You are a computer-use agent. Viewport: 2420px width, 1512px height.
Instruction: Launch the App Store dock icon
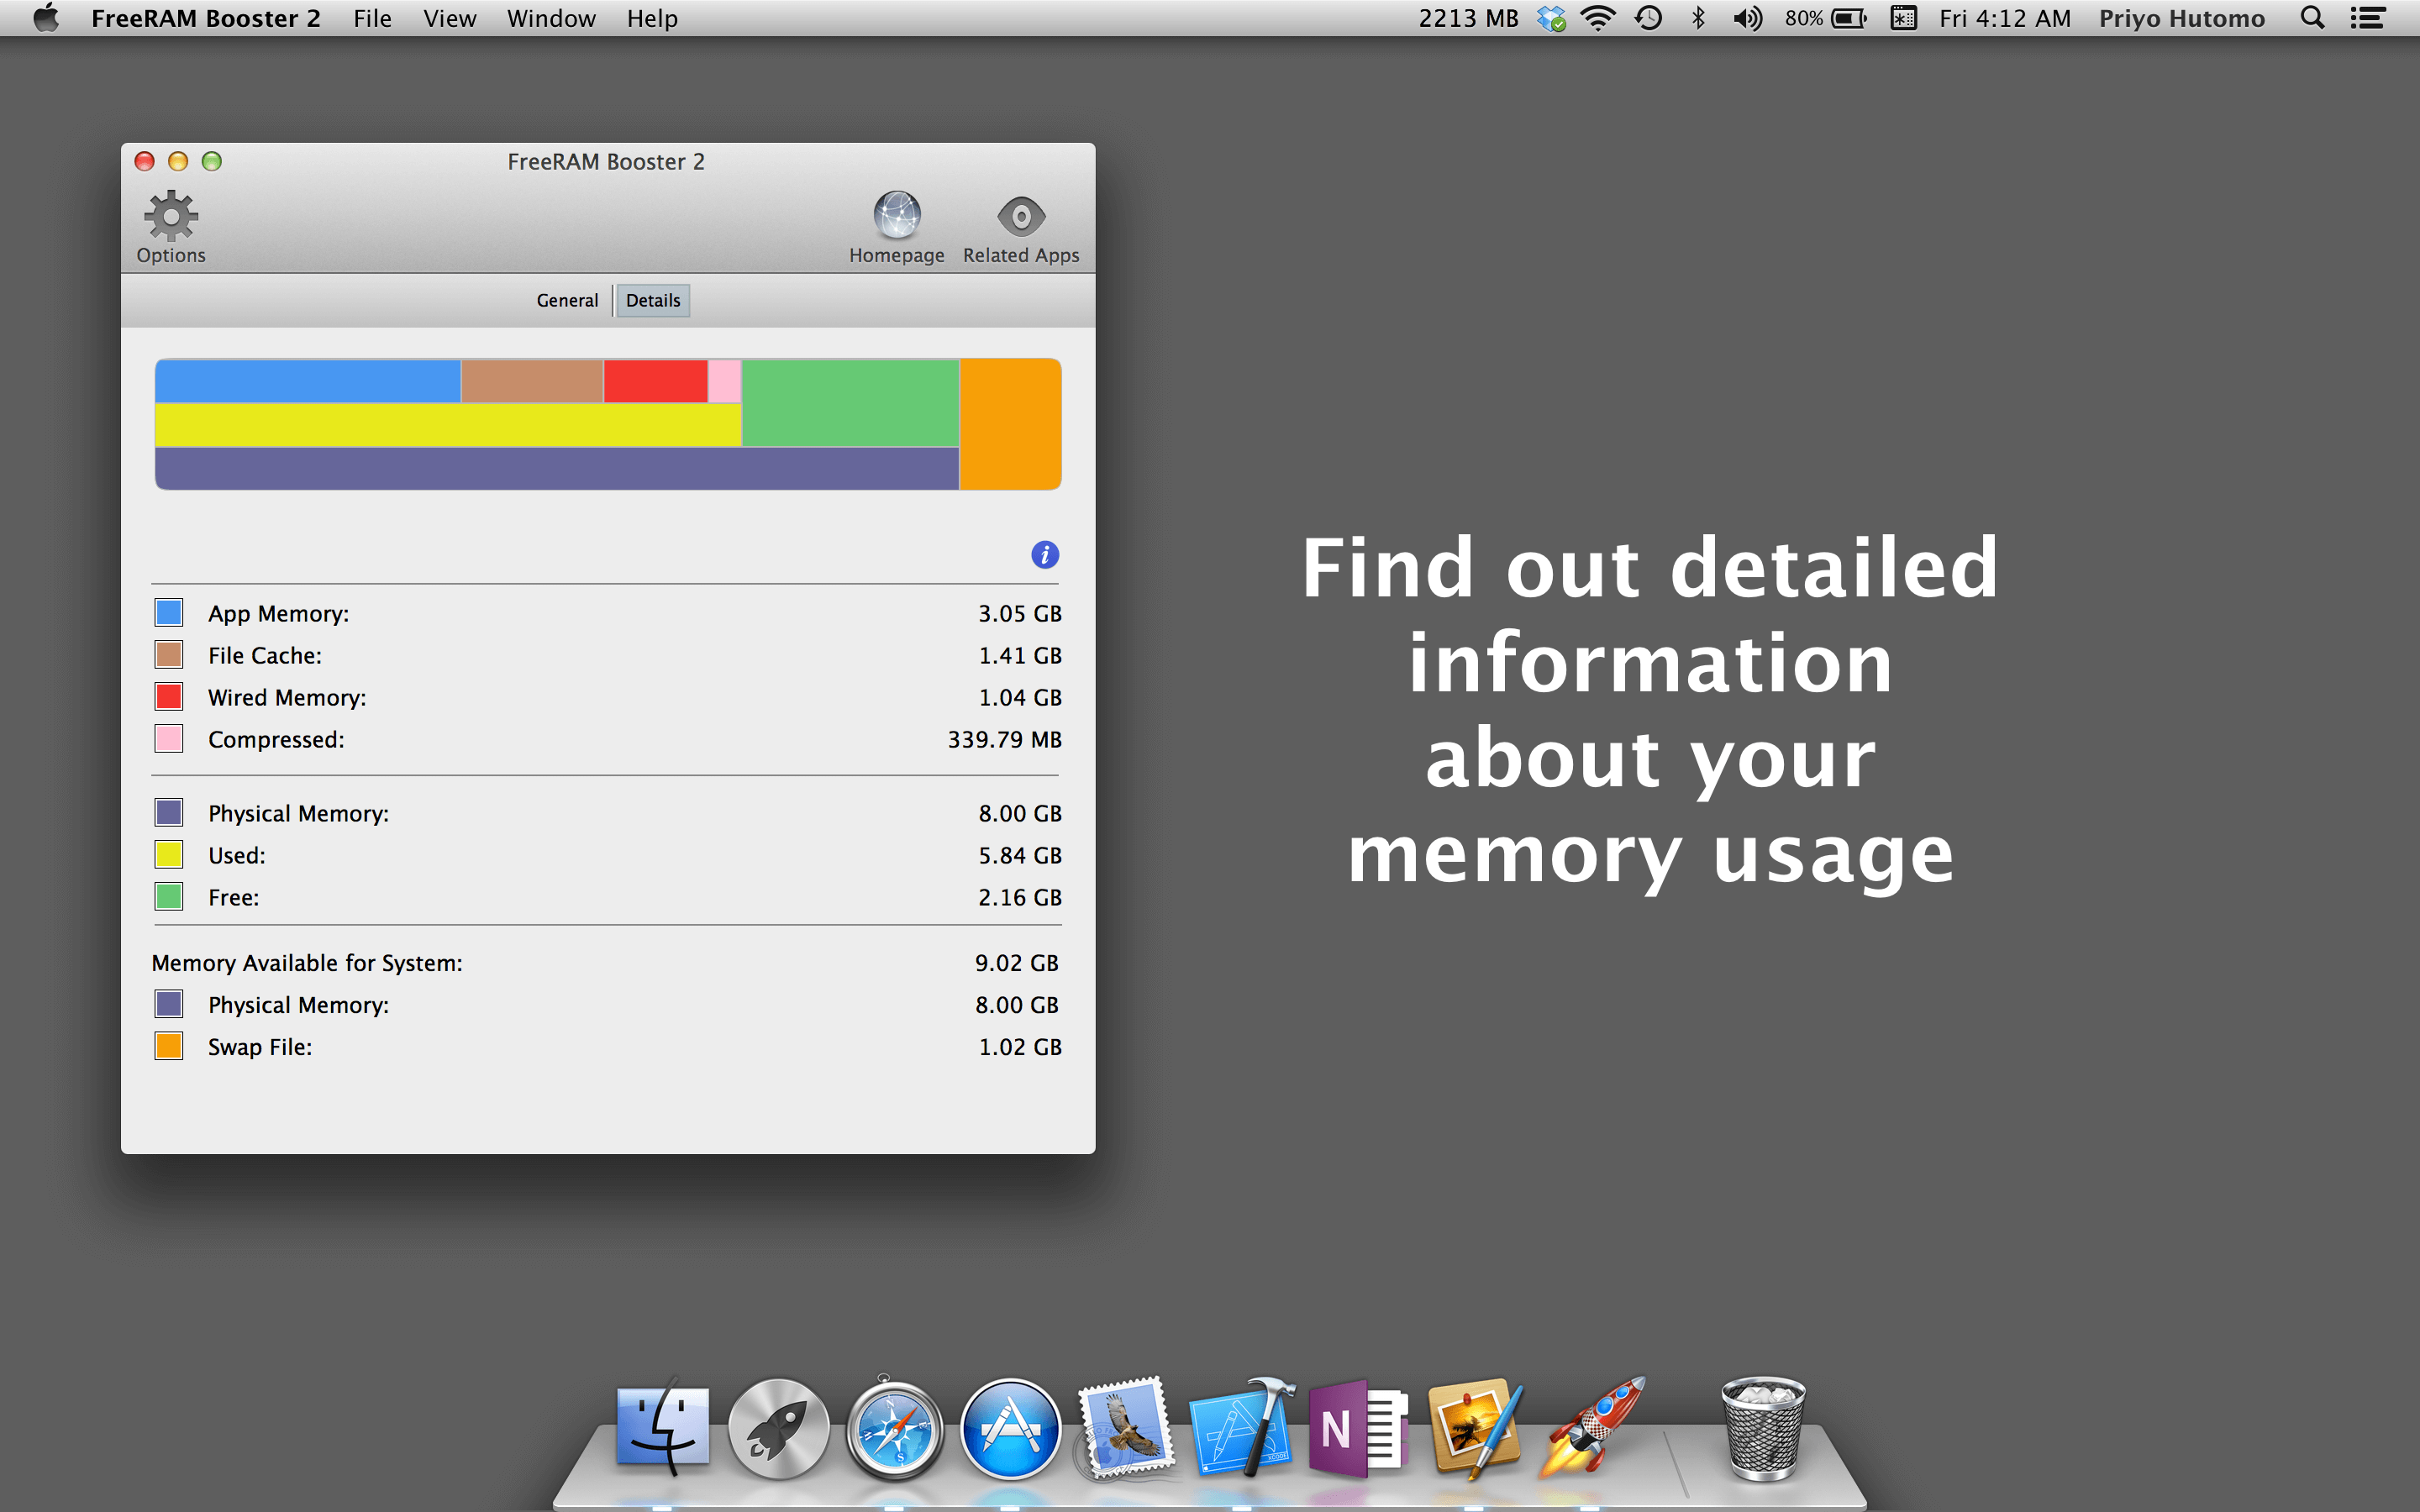click(x=1010, y=1430)
